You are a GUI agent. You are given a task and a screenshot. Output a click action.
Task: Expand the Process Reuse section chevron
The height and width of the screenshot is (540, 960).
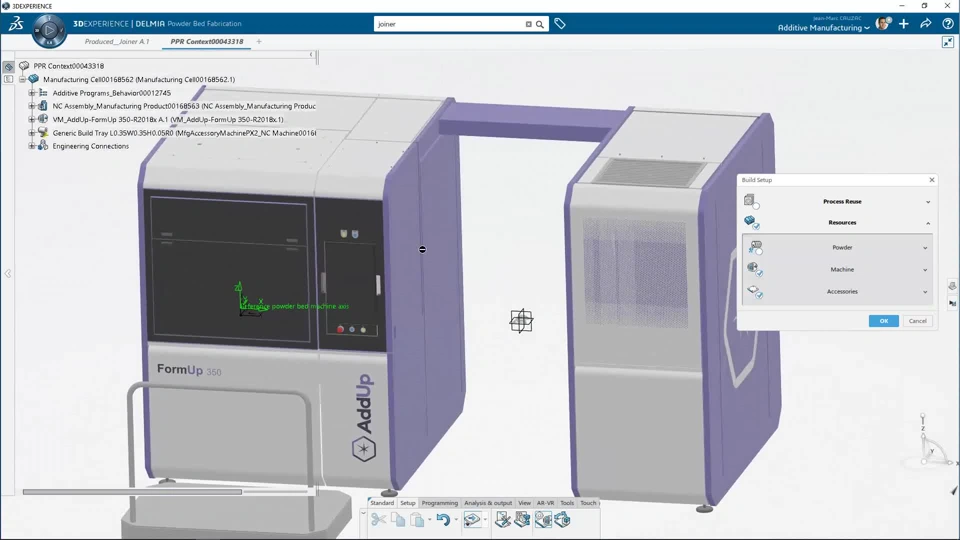click(x=928, y=202)
